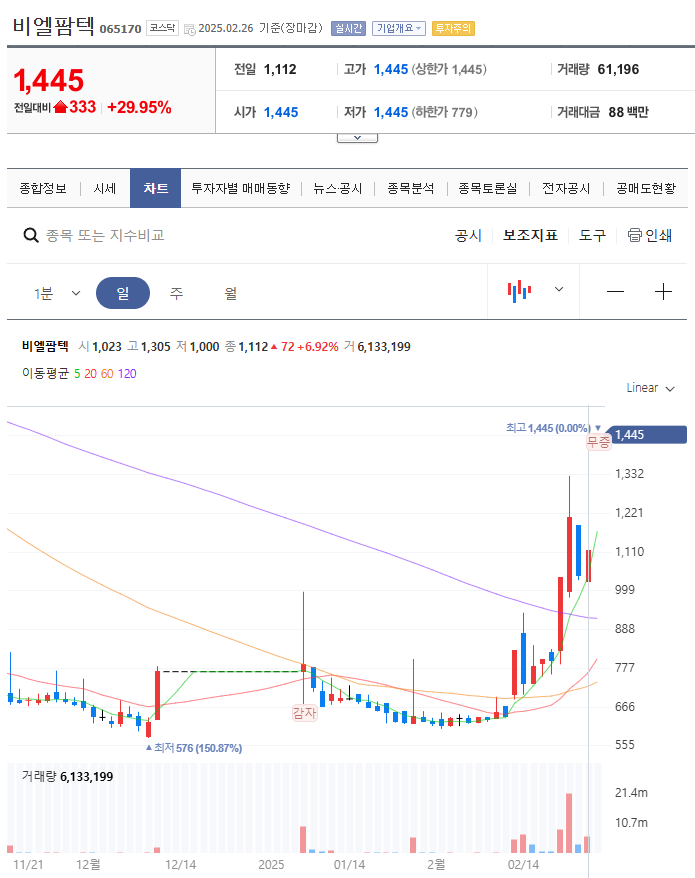Click the 120-day moving average label

[x=127, y=373]
